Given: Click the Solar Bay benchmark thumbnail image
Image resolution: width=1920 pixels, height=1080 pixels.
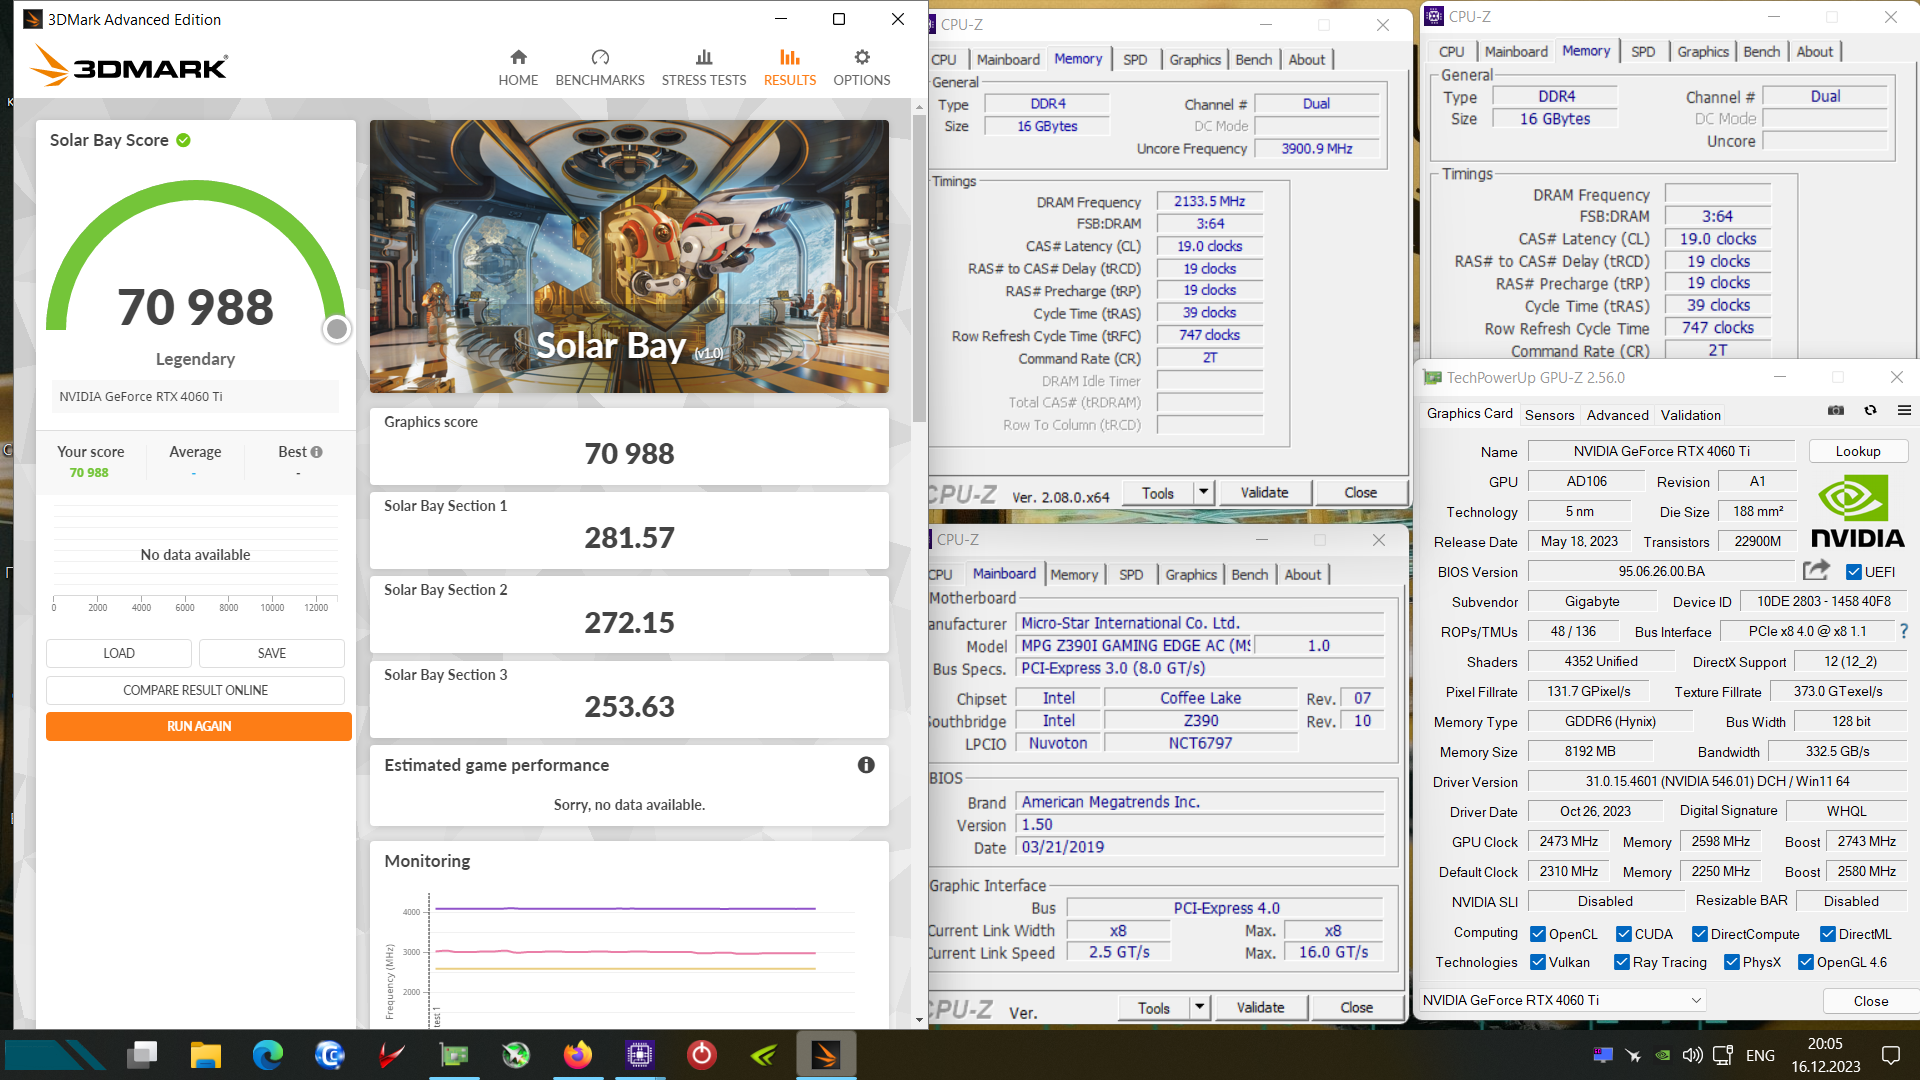Looking at the screenshot, I should (x=629, y=256).
